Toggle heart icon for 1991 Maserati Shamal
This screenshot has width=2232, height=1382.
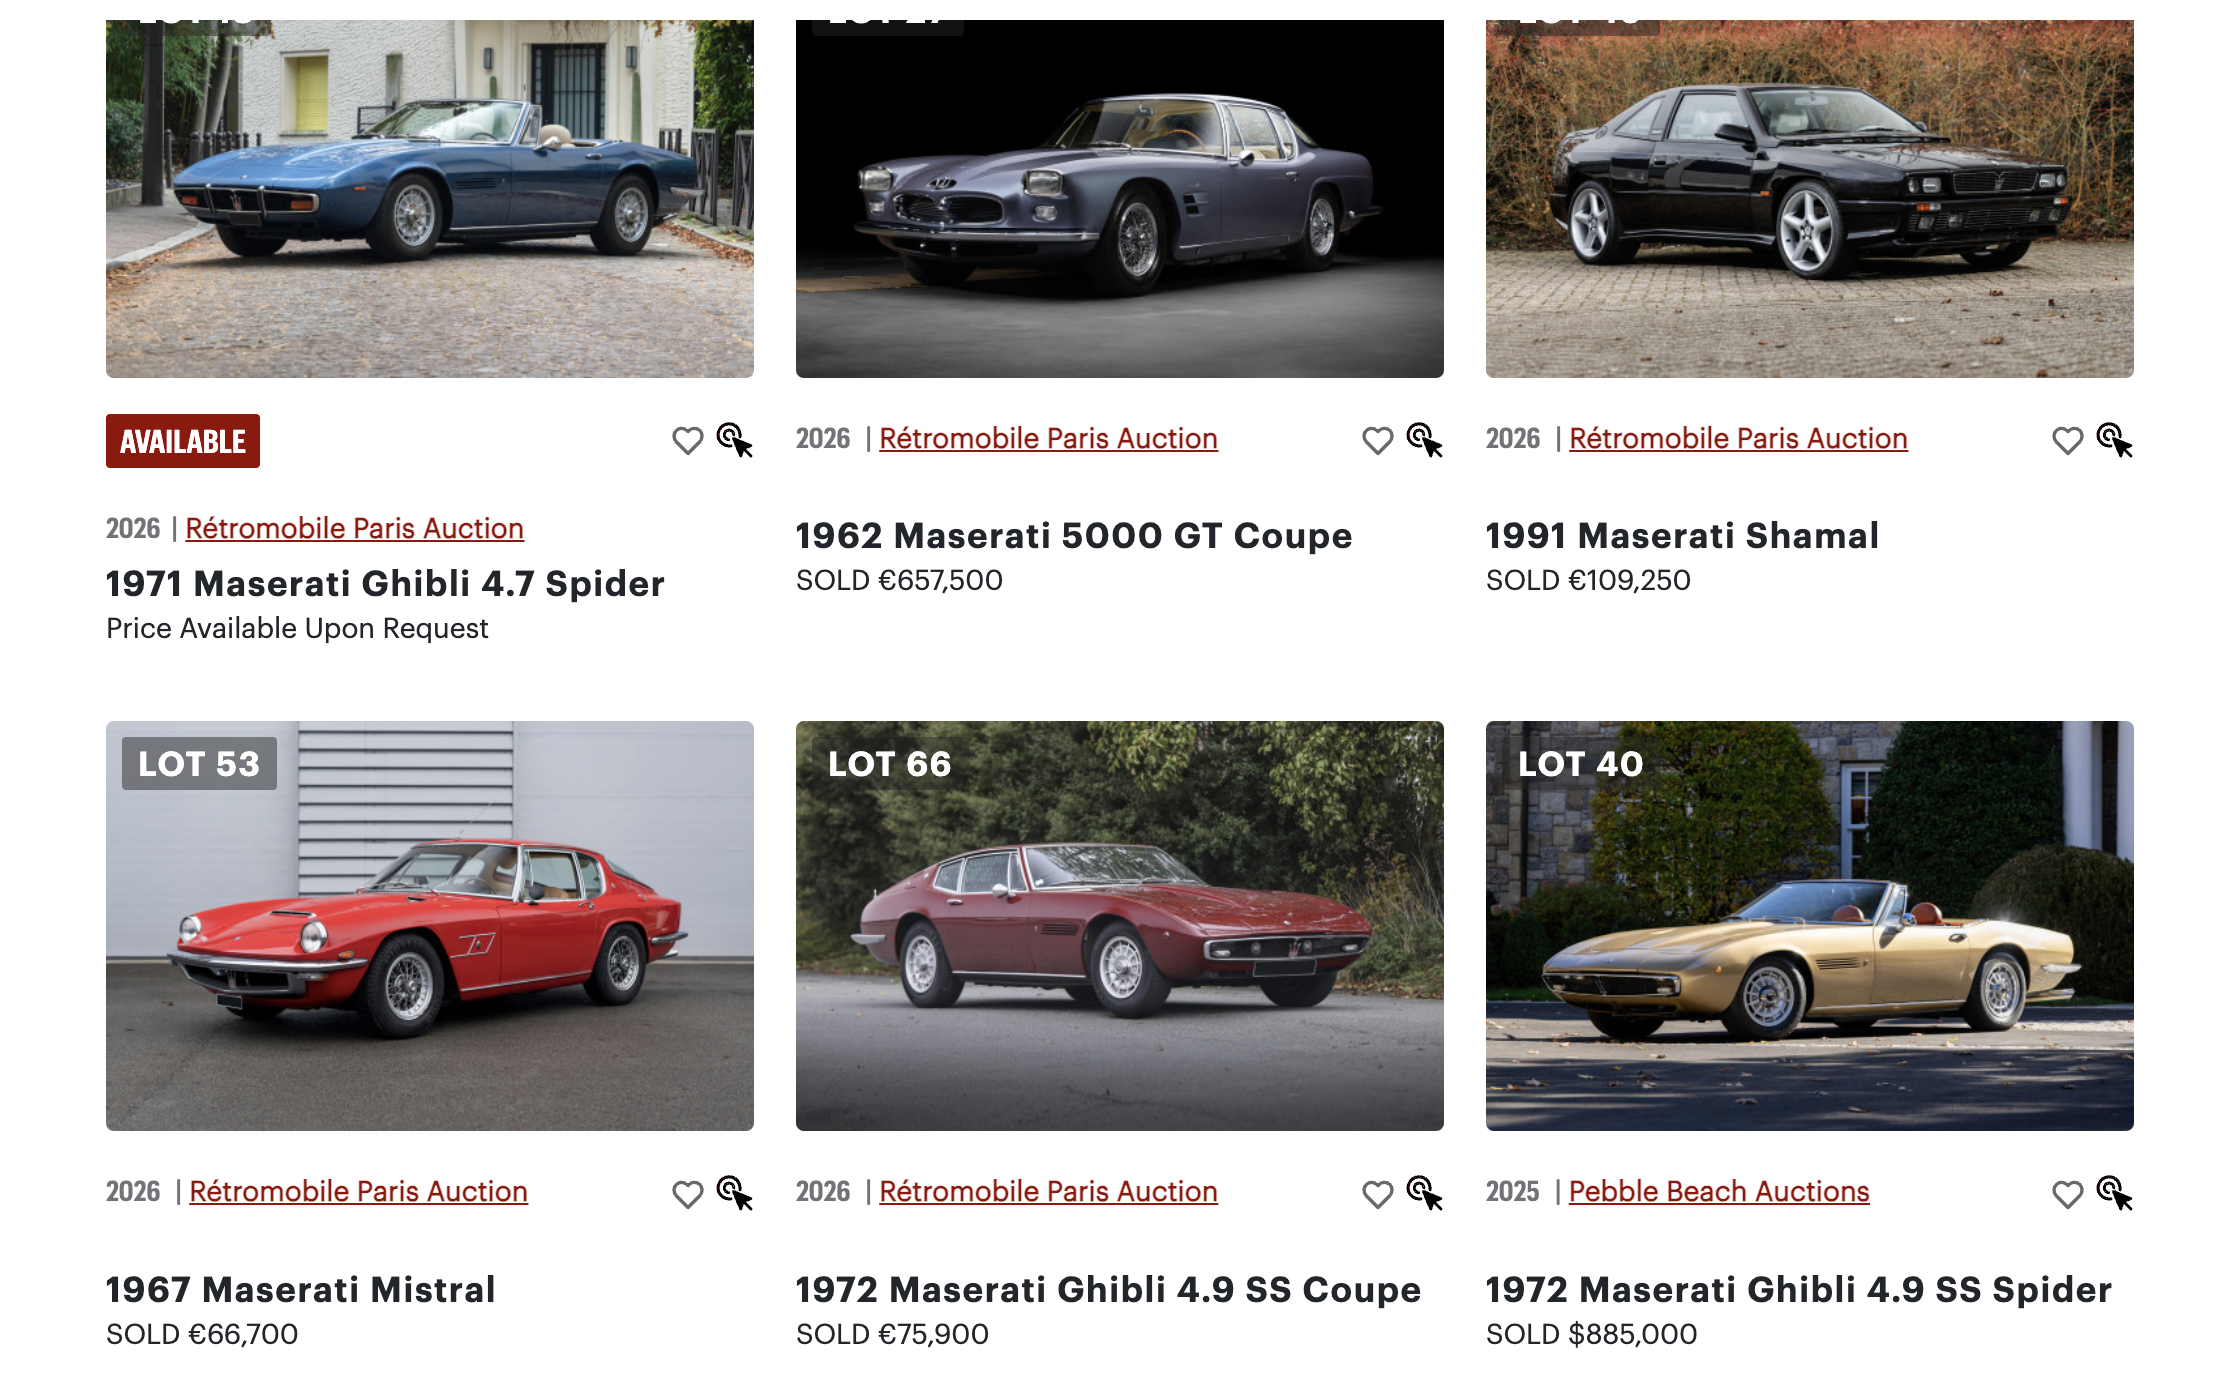coord(2067,441)
